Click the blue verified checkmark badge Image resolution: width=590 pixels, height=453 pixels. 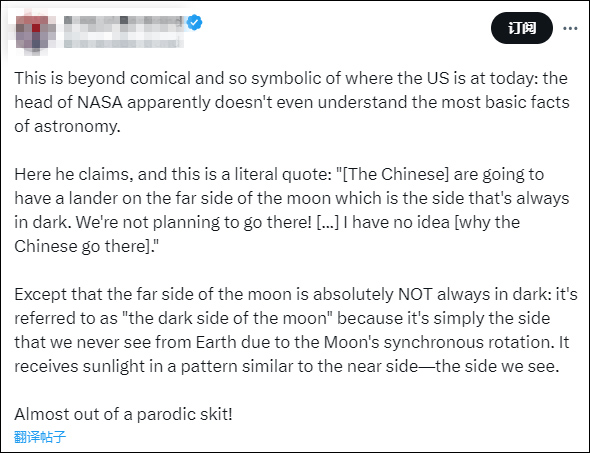click(195, 23)
